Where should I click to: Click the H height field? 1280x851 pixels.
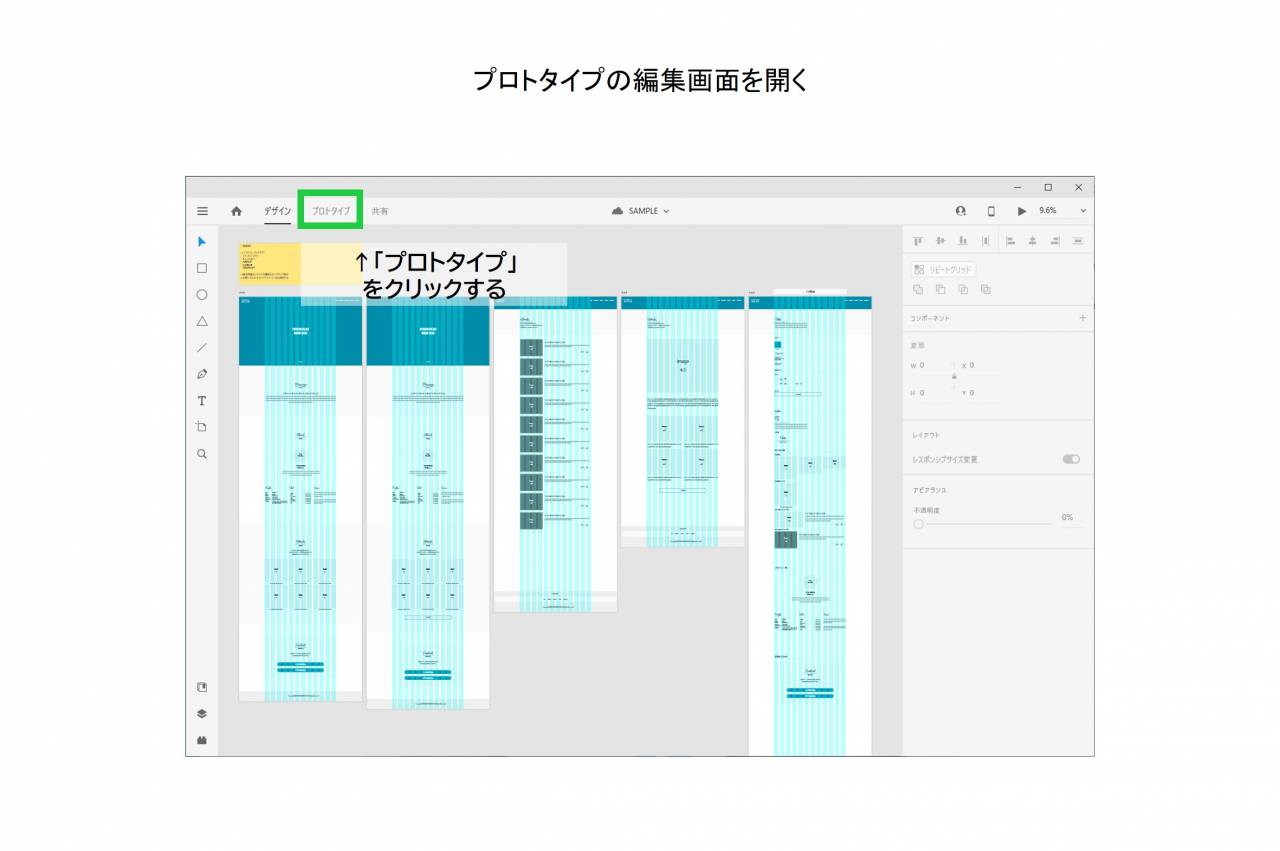click(930, 393)
